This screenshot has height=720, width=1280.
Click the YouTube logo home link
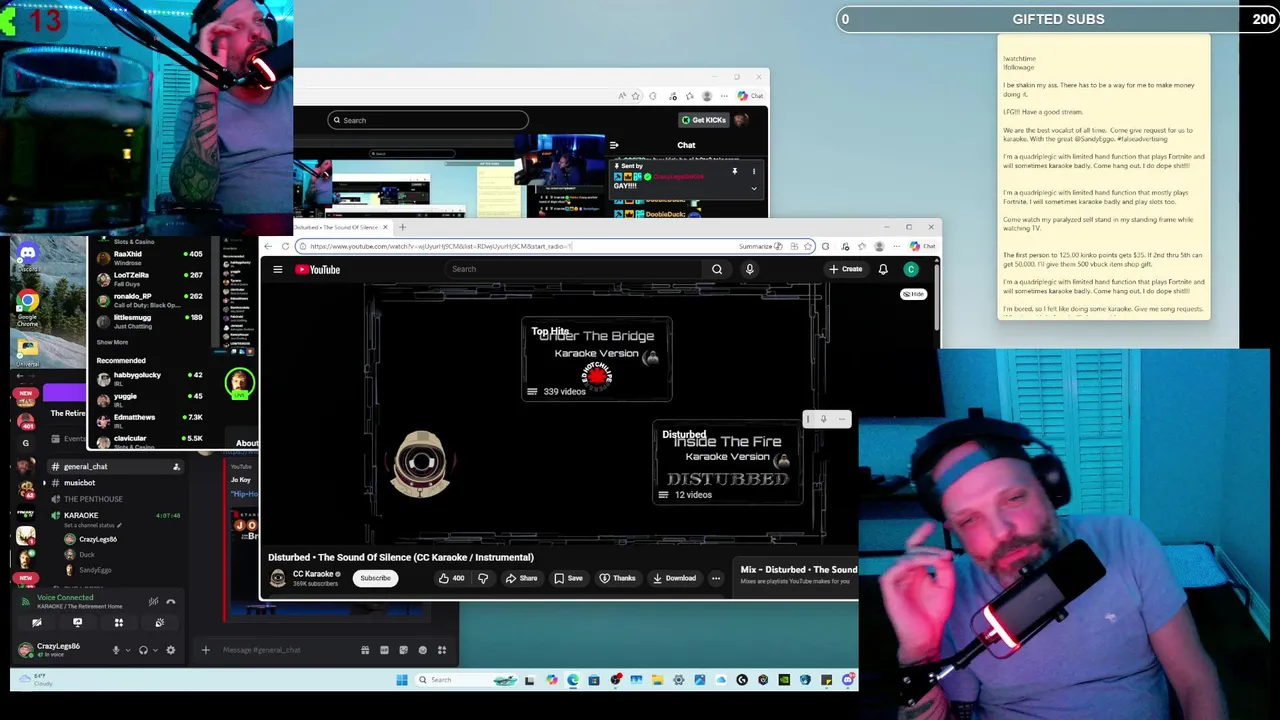click(317, 269)
